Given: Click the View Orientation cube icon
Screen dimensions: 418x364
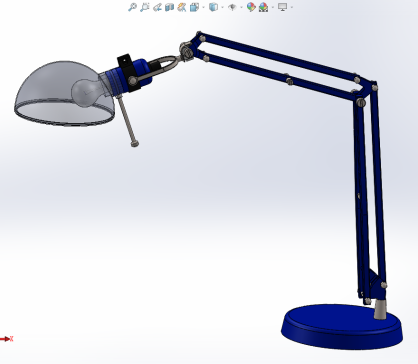Looking at the screenshot, I should [x=194, y=7].
